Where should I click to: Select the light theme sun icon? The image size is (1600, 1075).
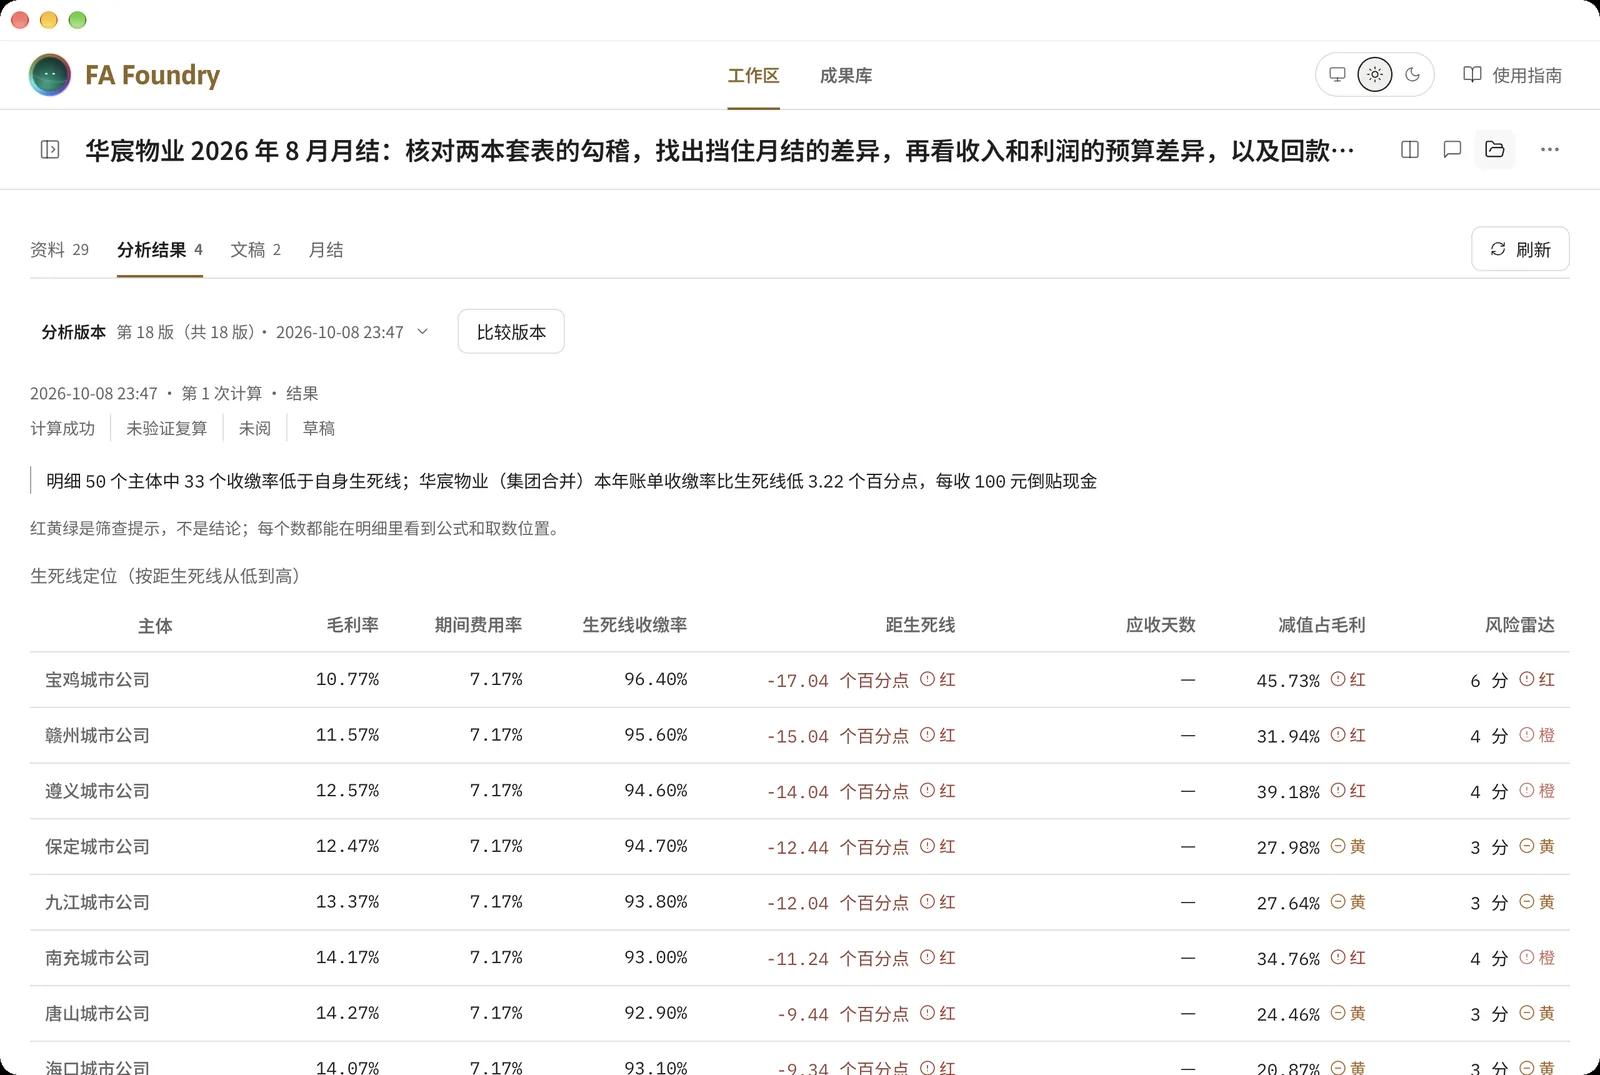point(1375,75)
